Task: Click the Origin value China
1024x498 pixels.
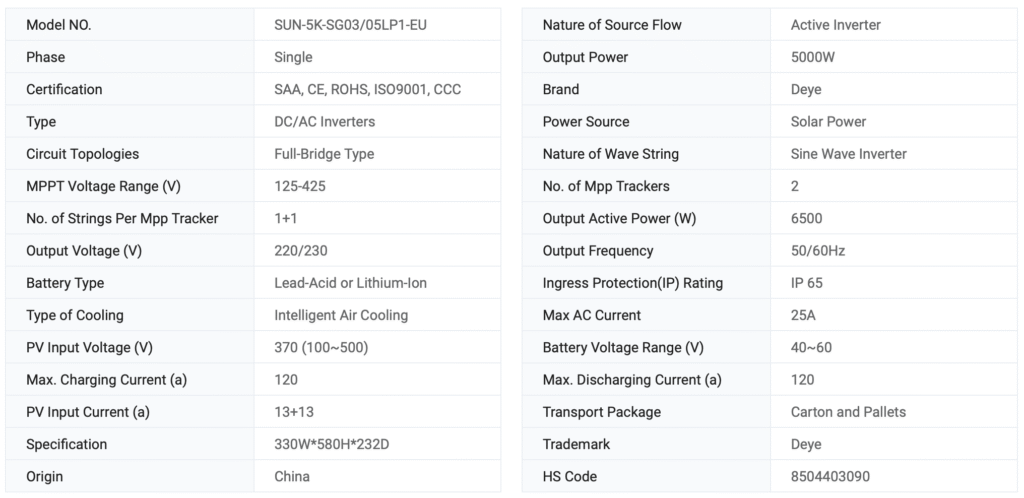Action: click(292, 476)
